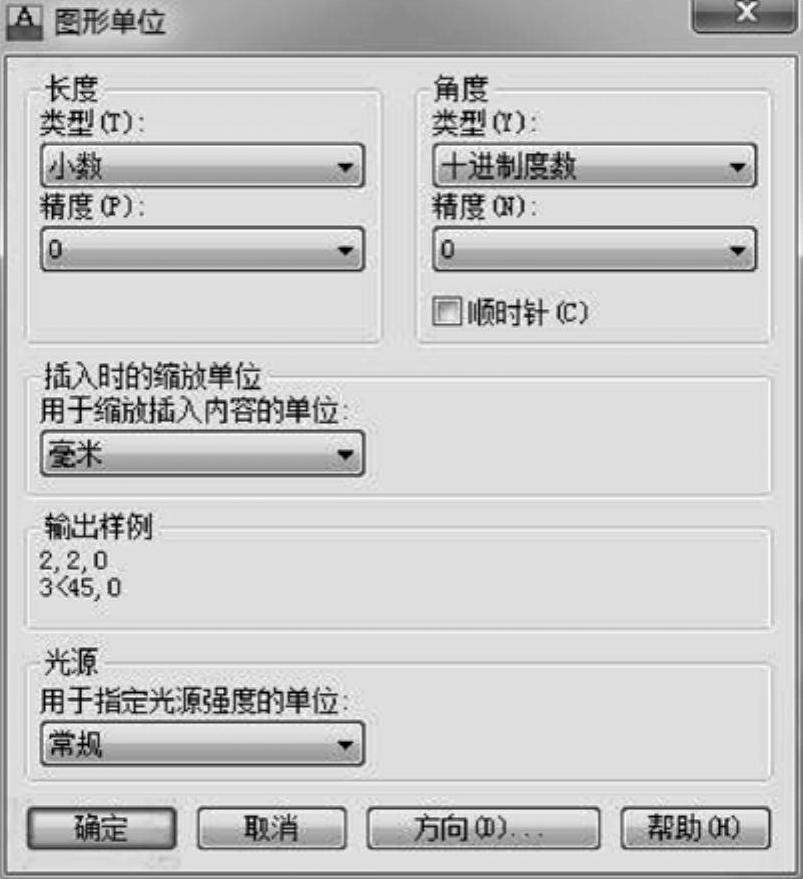Expand the 长度 精度 dropdown
This screenshot has width=803, height=879.
pyautogui.click(x=202, y=250)
